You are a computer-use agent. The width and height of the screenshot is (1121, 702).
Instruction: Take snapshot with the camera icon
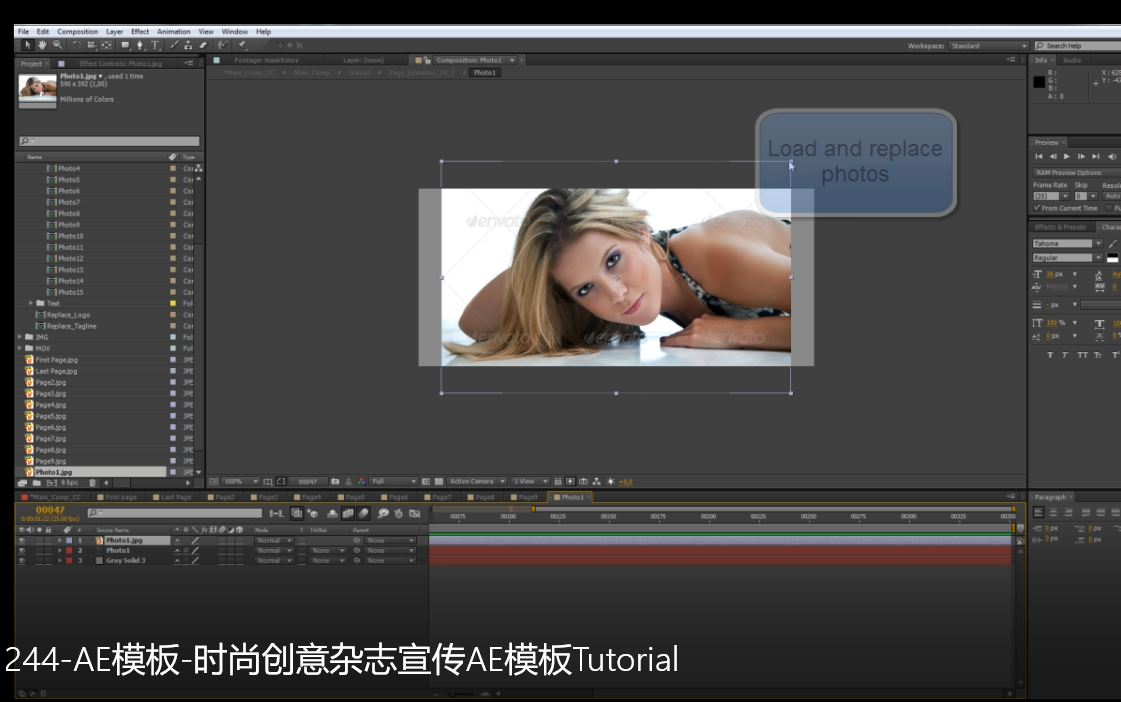335,482
